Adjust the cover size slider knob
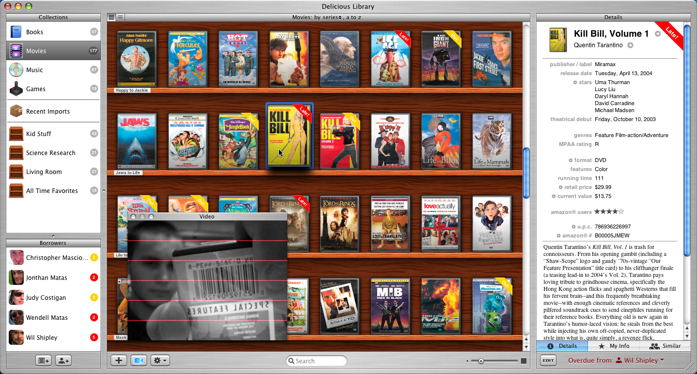This screenshot has height=374, width=697. [481, 361]
